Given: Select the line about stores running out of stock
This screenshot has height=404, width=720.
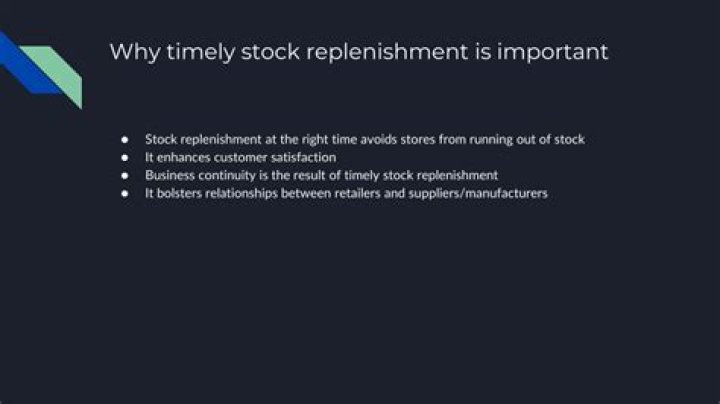Looking at the screenshot, I should (365, 139).
